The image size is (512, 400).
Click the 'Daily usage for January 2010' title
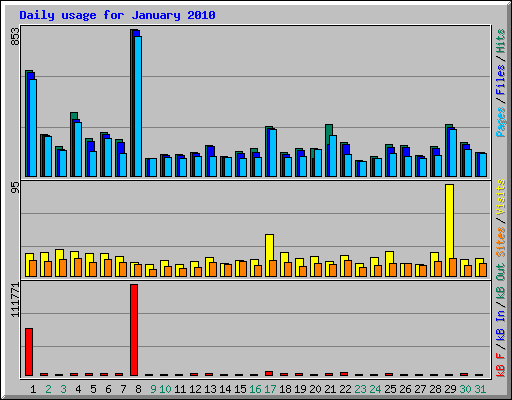point(117,15)
